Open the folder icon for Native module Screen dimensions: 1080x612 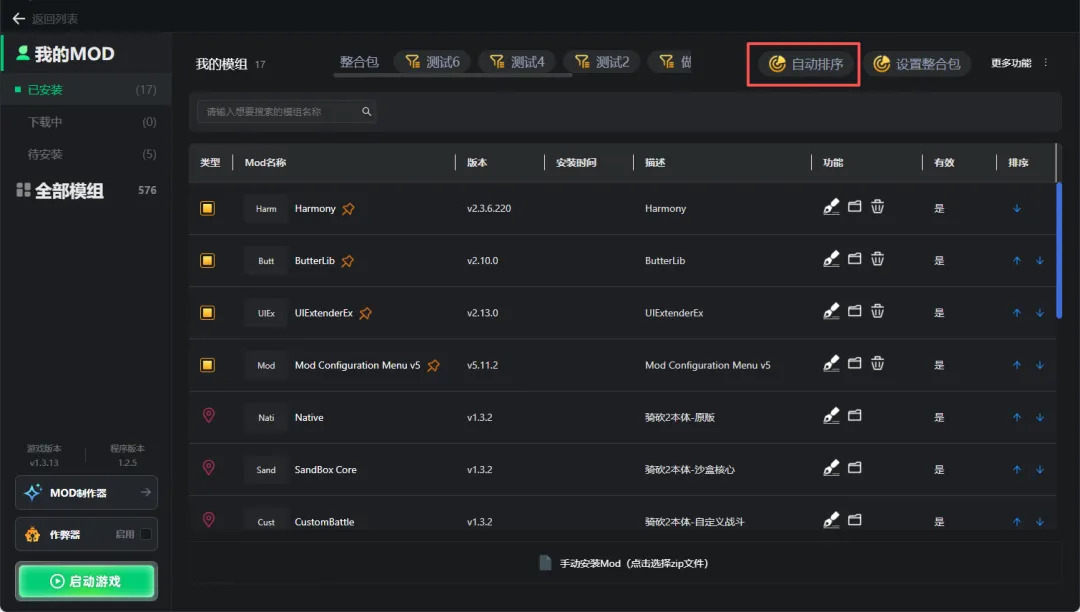[855, 416]
